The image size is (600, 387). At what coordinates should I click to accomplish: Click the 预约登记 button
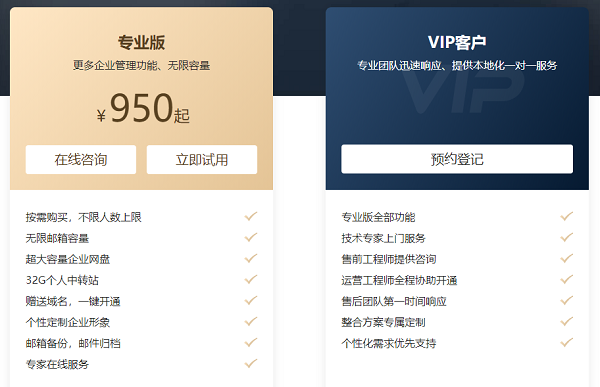pyautogui.click(x=457, y=159)
